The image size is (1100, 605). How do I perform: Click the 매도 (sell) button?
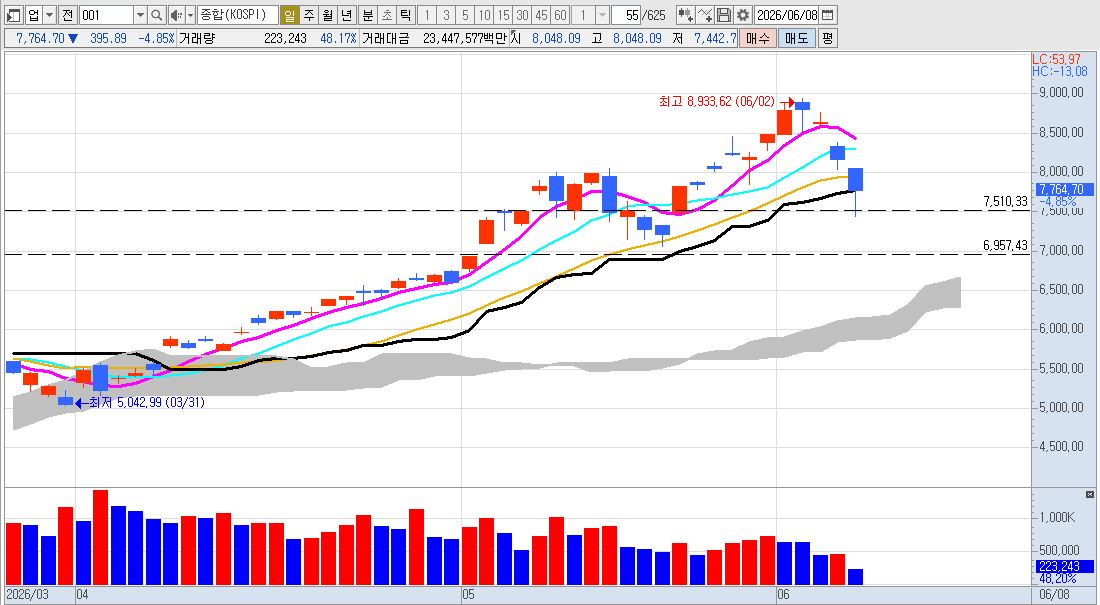tap(797, 38)
